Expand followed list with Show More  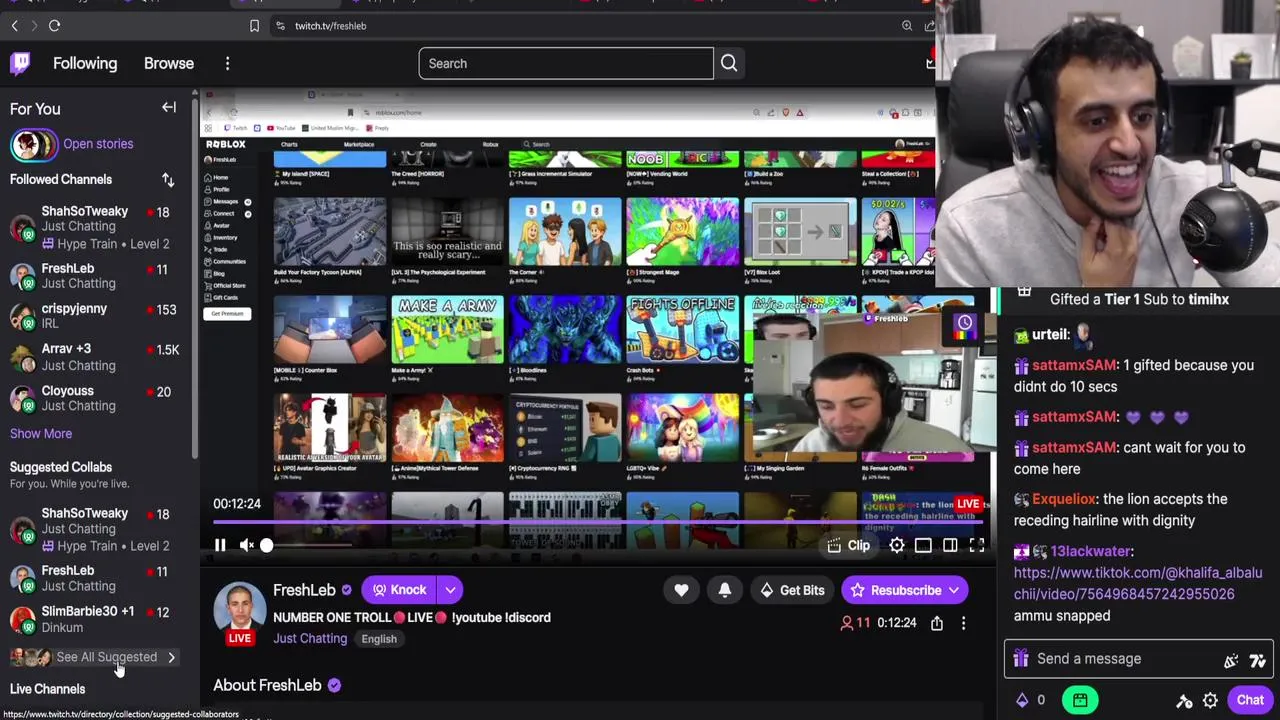[x=41, y=434]
